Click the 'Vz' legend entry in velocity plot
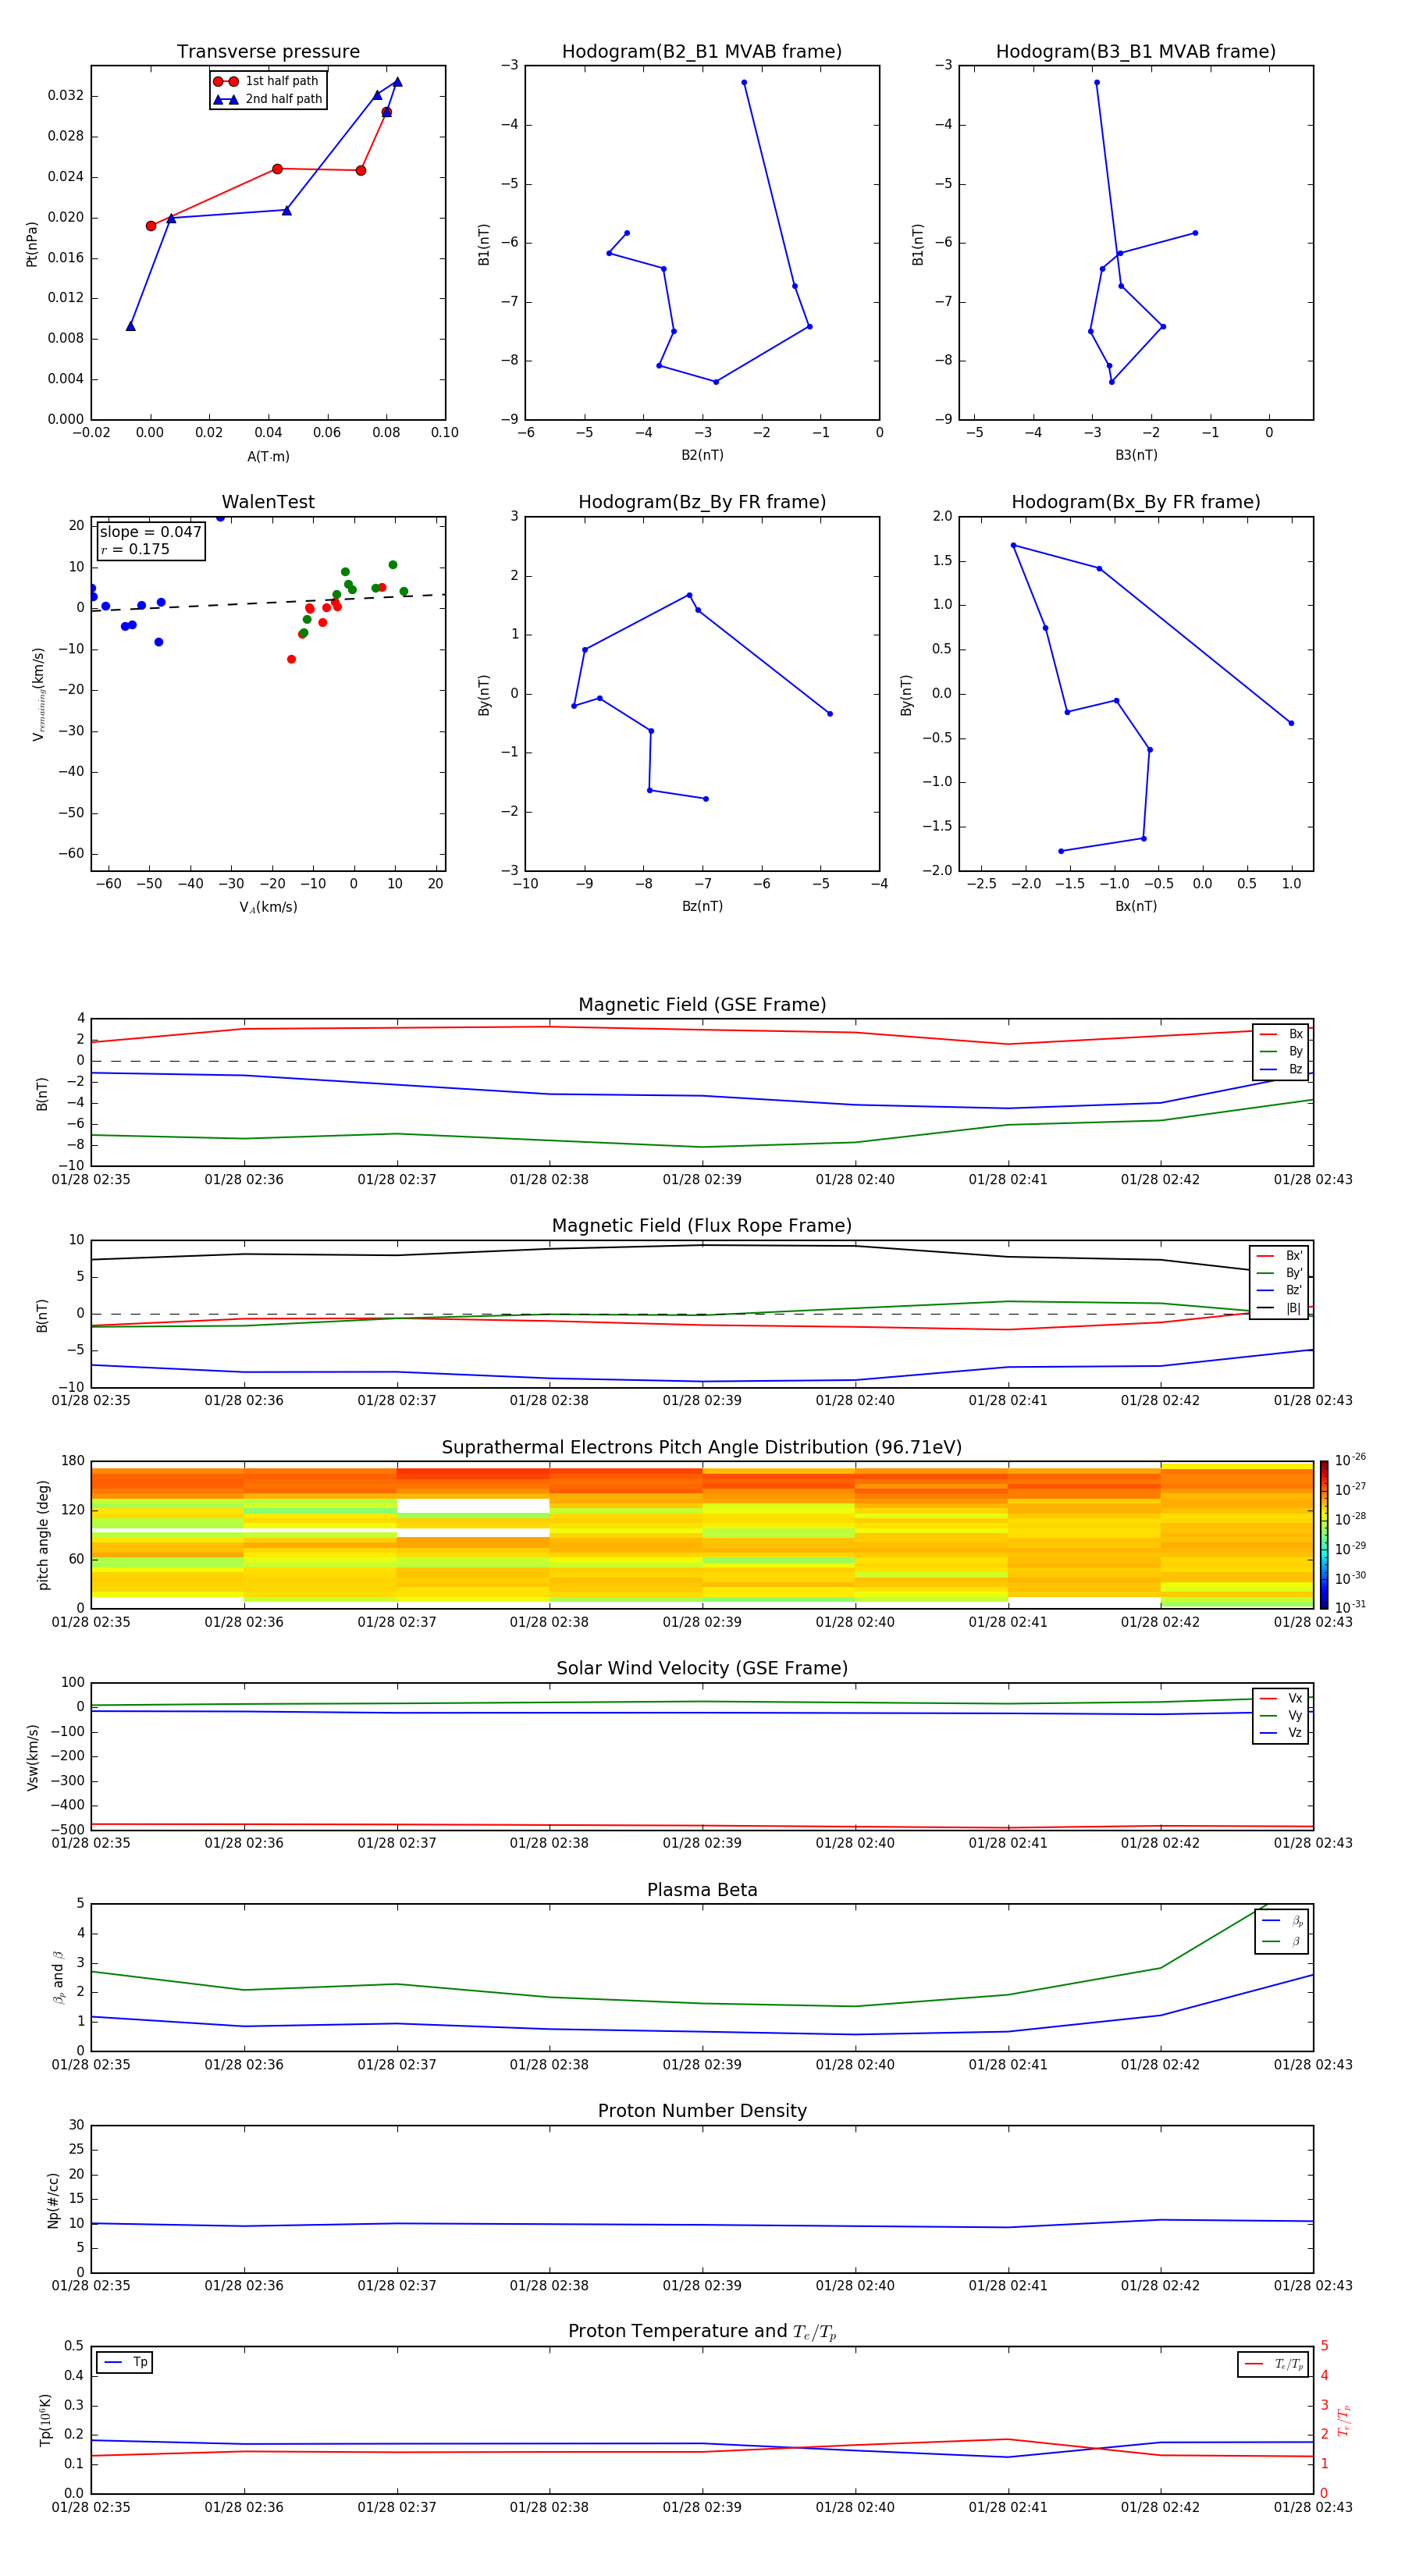The height and width of the screenshot is (2576, 1405). [x=1281, y=1733]
